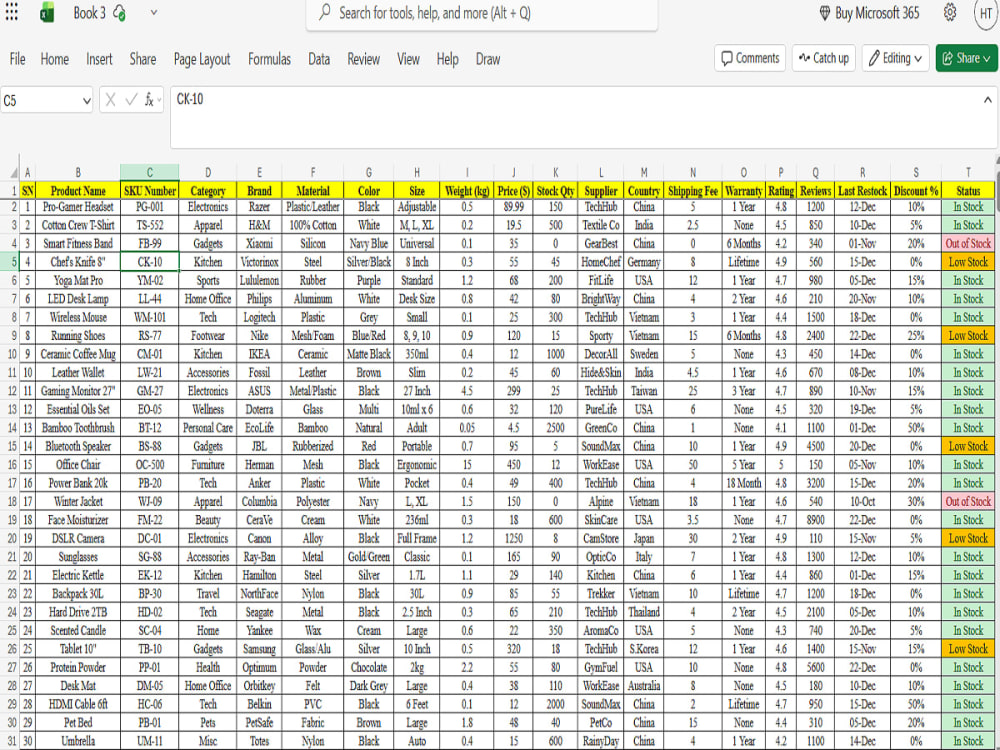The height and width of the screenshot is (750, 1000).
Task: Open the Home tab
Action: pyautogui.click(x=55, y=59)
